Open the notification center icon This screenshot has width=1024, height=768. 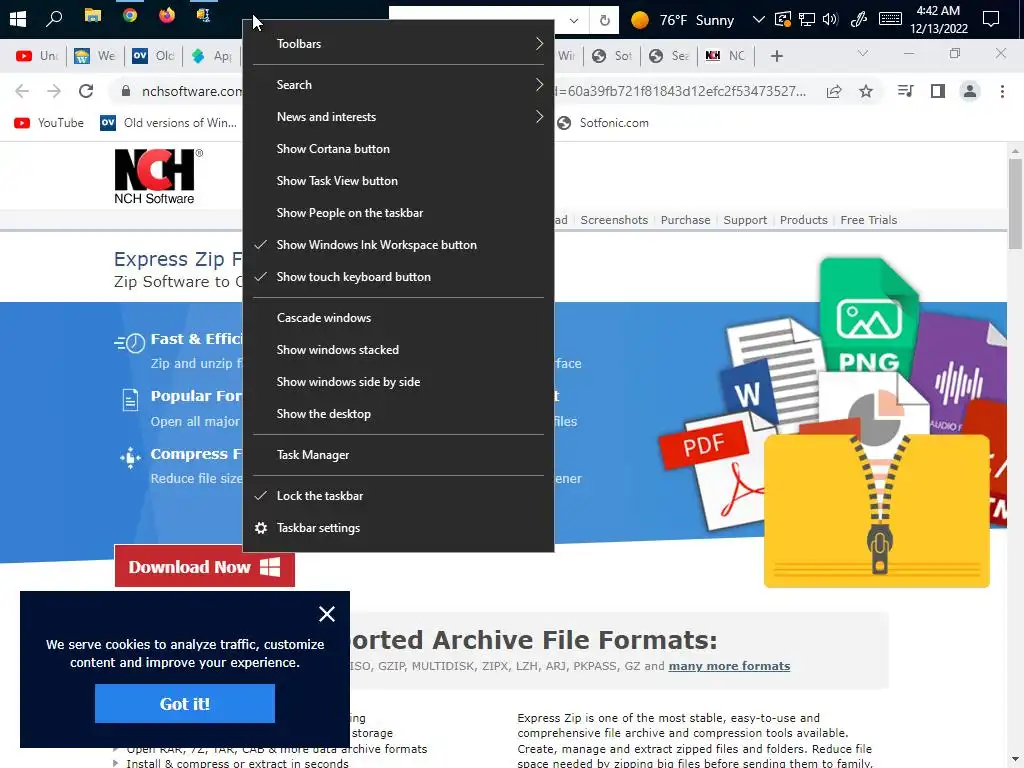click(991, 19)
